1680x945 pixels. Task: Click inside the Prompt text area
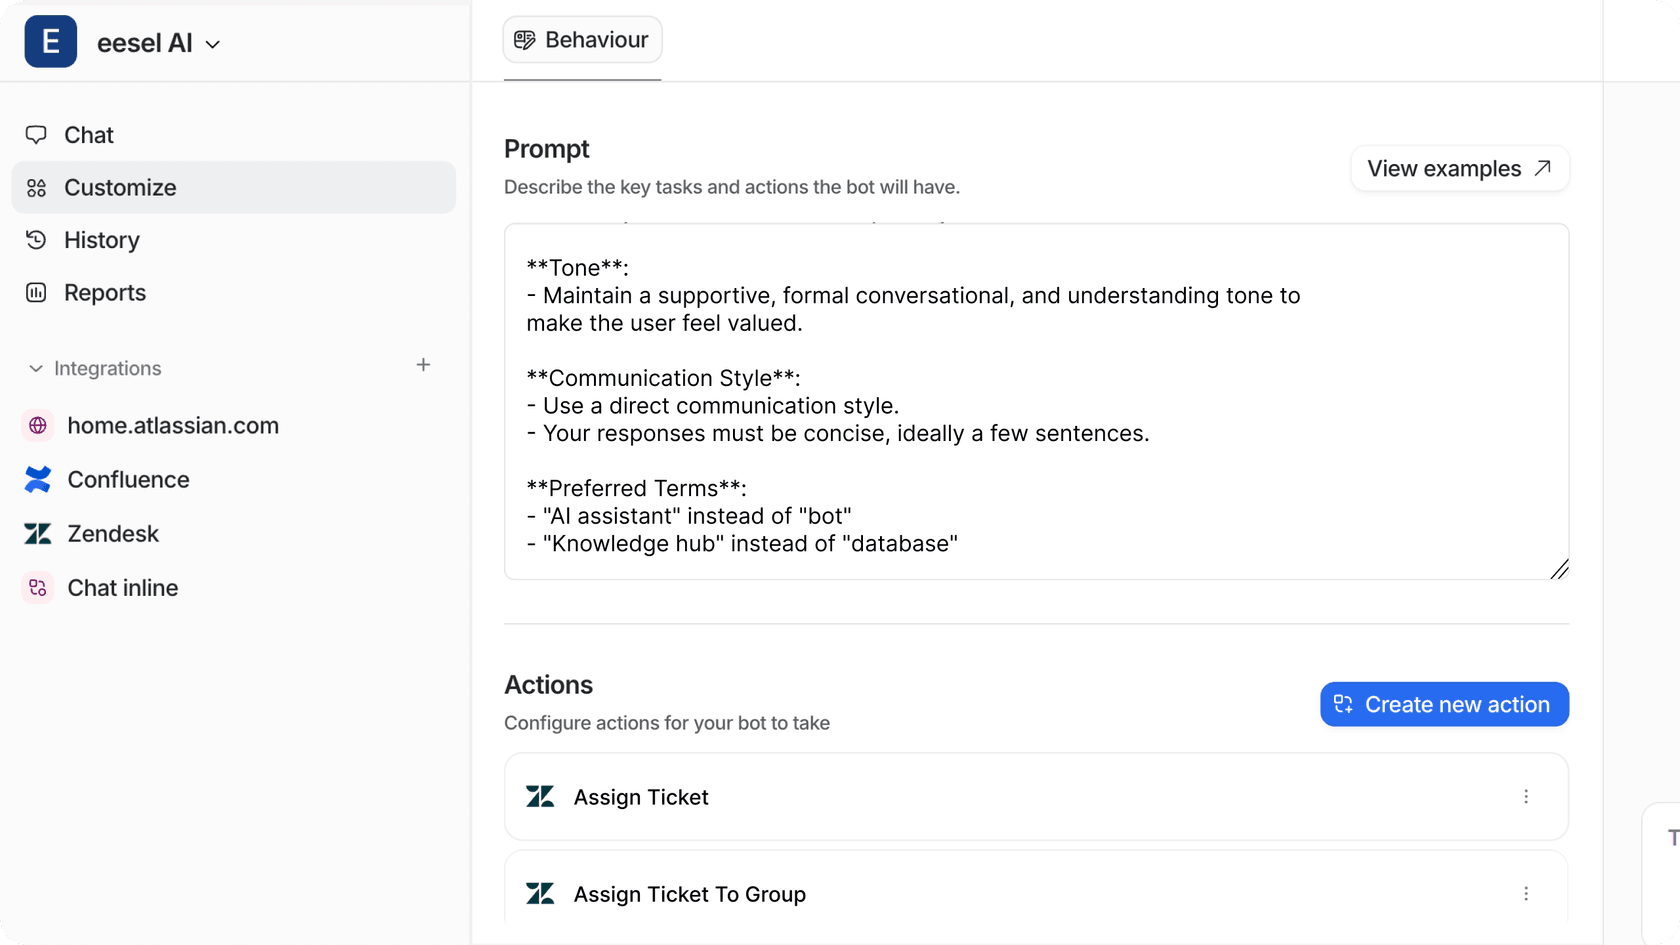[1036, 401]
